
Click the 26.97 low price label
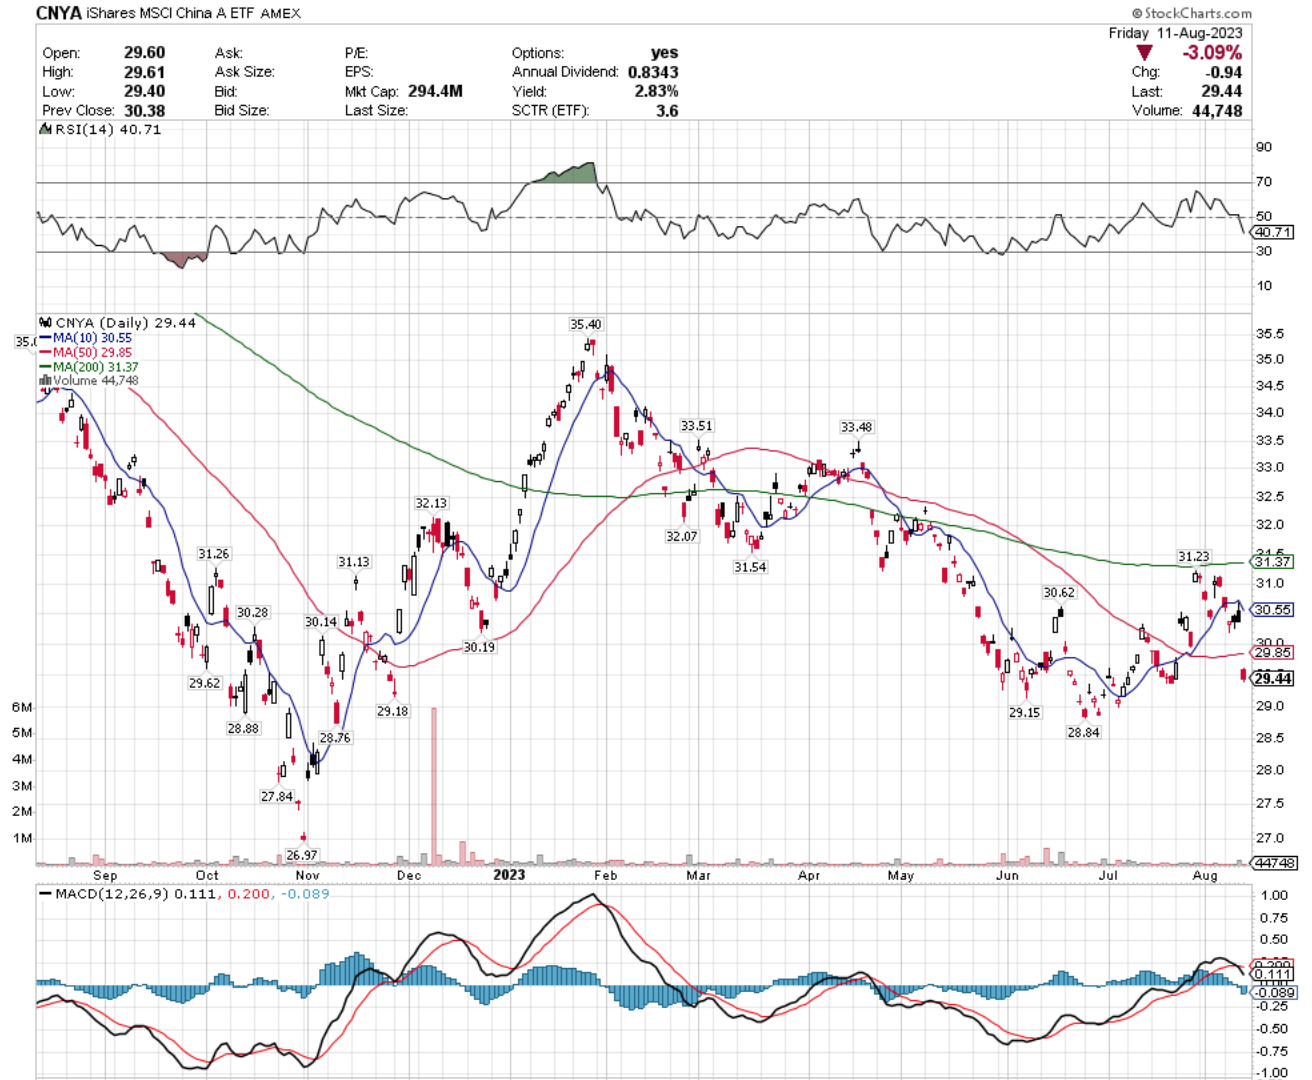[301, 855]
